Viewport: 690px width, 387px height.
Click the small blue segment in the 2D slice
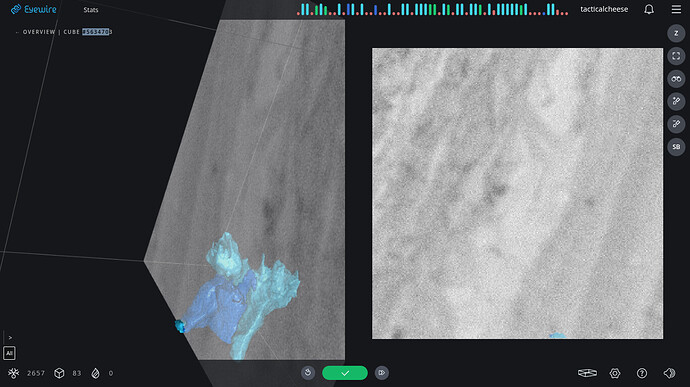pyautogui.click(x=557, y=336)
